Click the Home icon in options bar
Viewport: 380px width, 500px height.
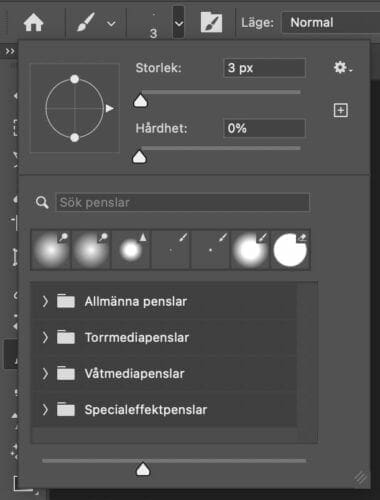pyautogui.click(x=33, y=23)
